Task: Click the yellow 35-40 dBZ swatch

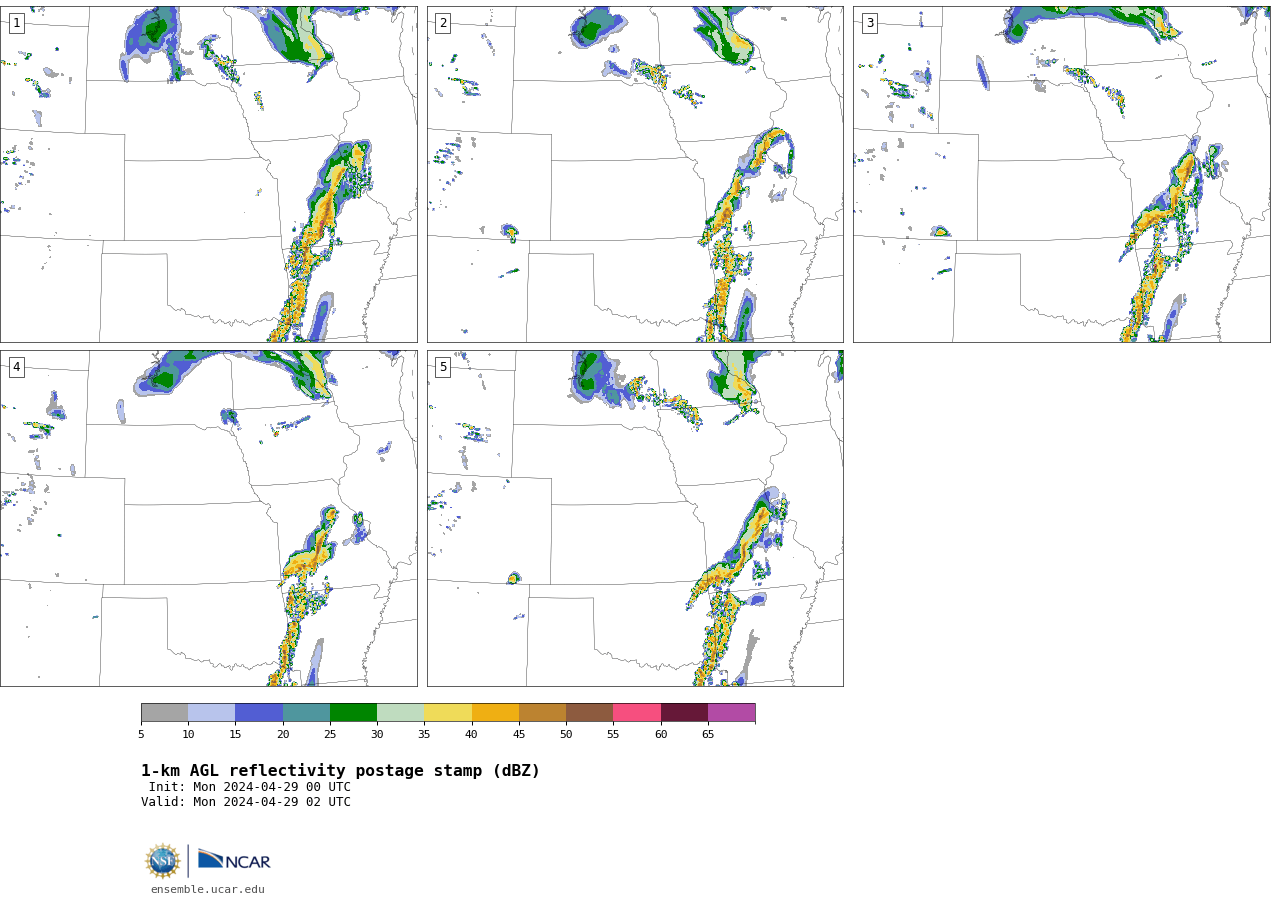Action: [x=448, y=713]
